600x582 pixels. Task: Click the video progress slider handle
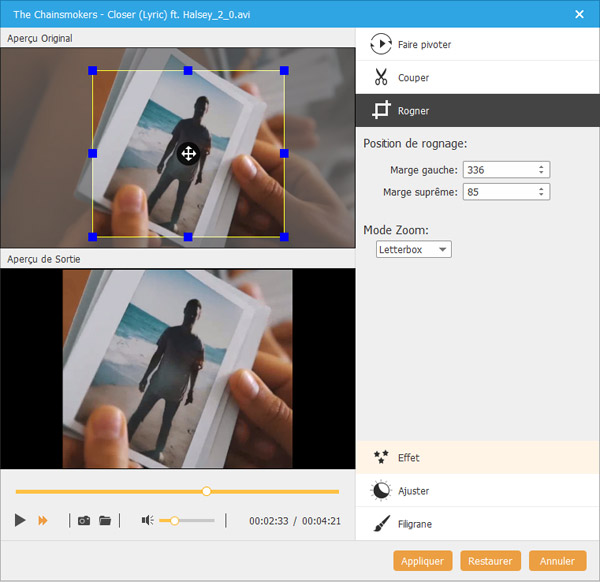[206, 491]
